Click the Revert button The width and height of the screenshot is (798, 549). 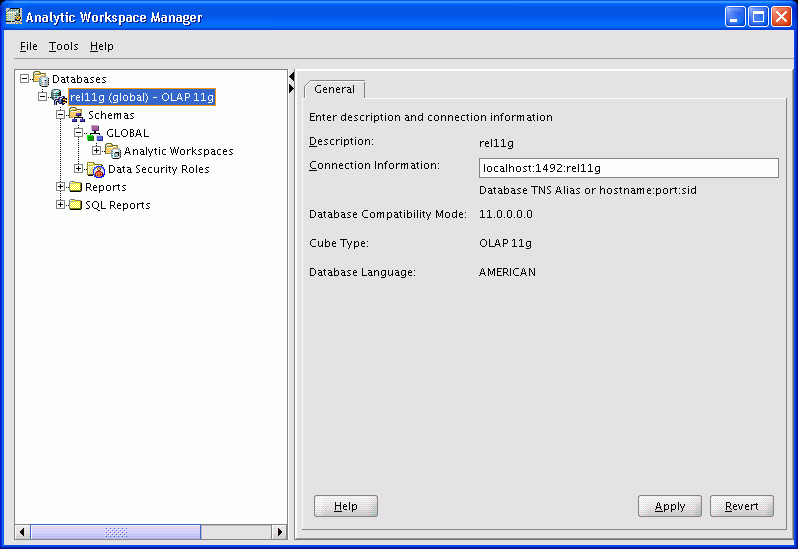(x=742, y=506)
